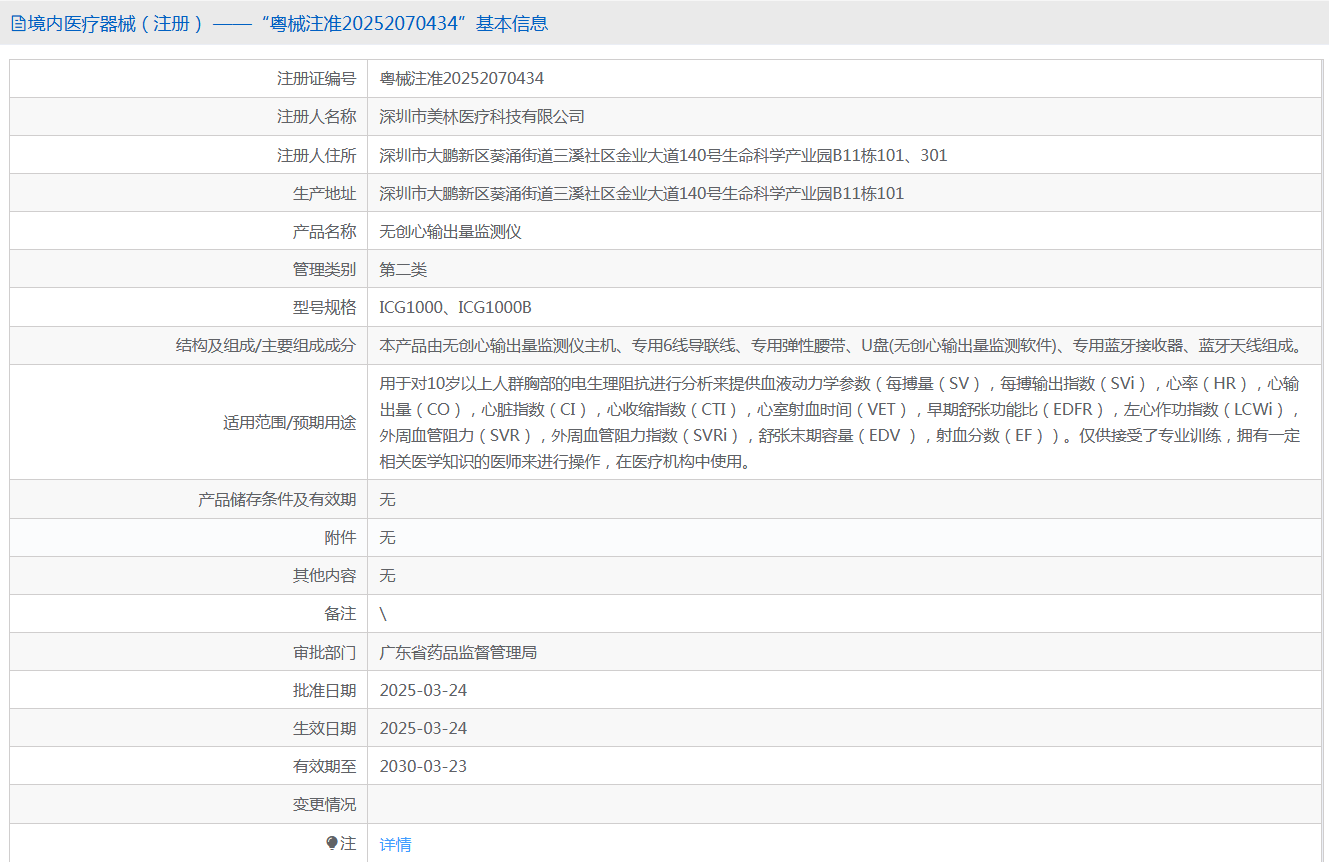Click the document icon in the page header

pyautogui.click(x=17, y=24)
